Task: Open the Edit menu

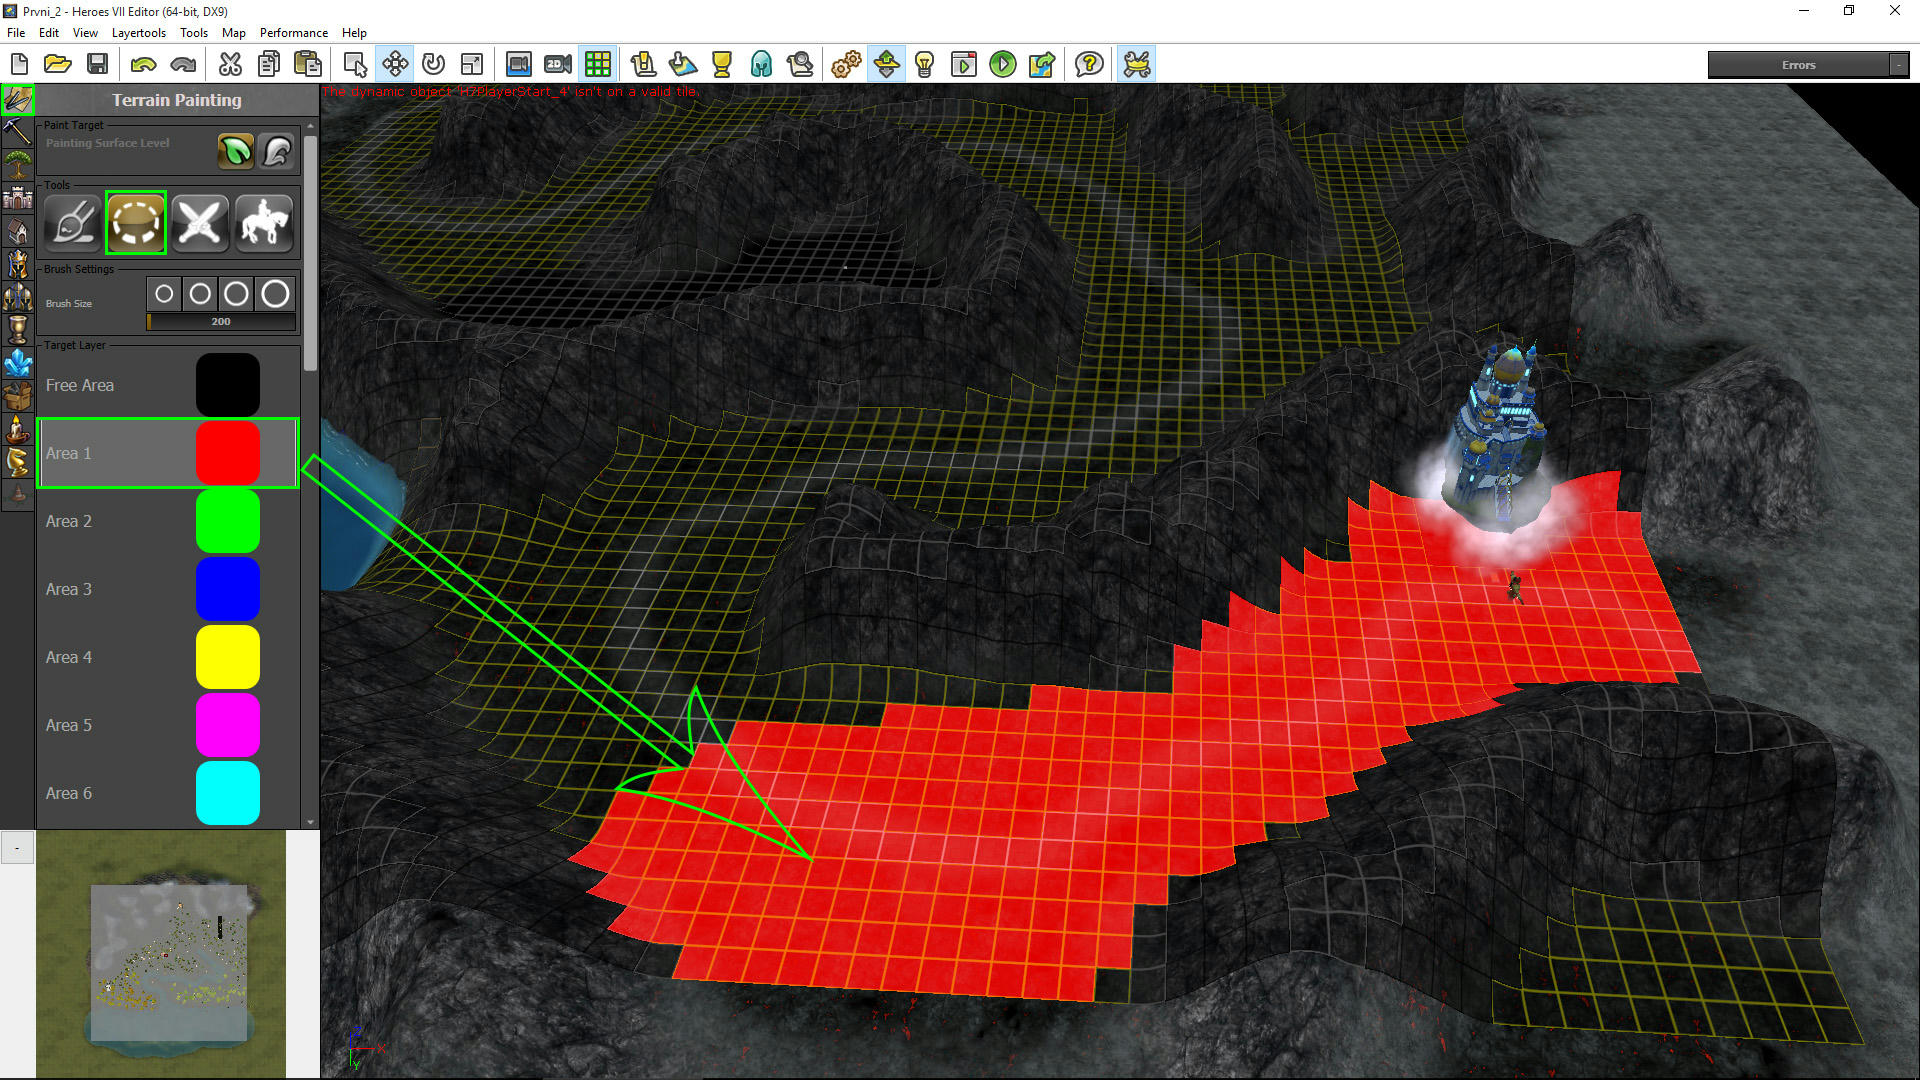Action: click(49, 32)
